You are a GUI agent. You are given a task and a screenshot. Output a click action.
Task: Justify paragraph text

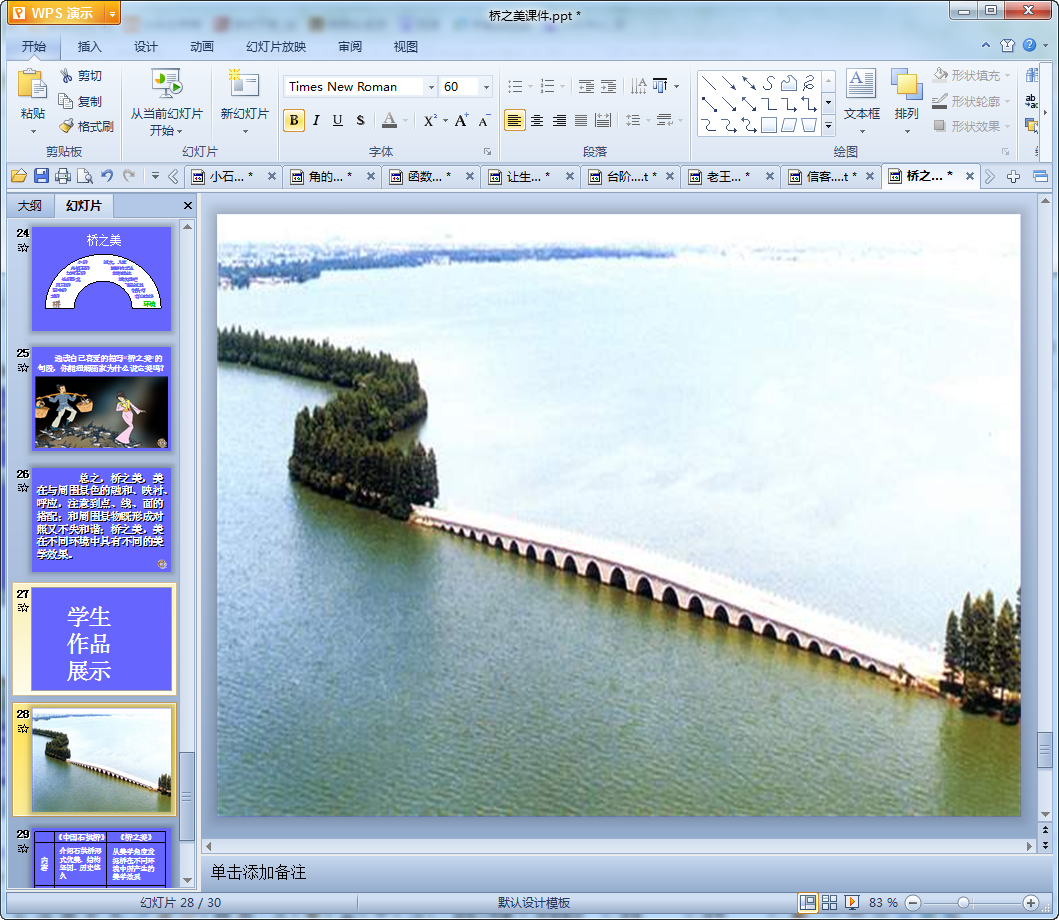[581, 120]
